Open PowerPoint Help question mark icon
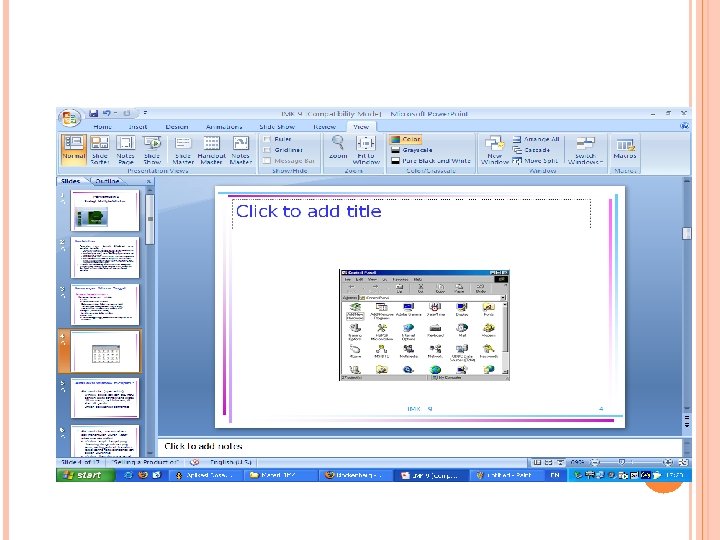 pyautogui.click(x=684, y=126)
